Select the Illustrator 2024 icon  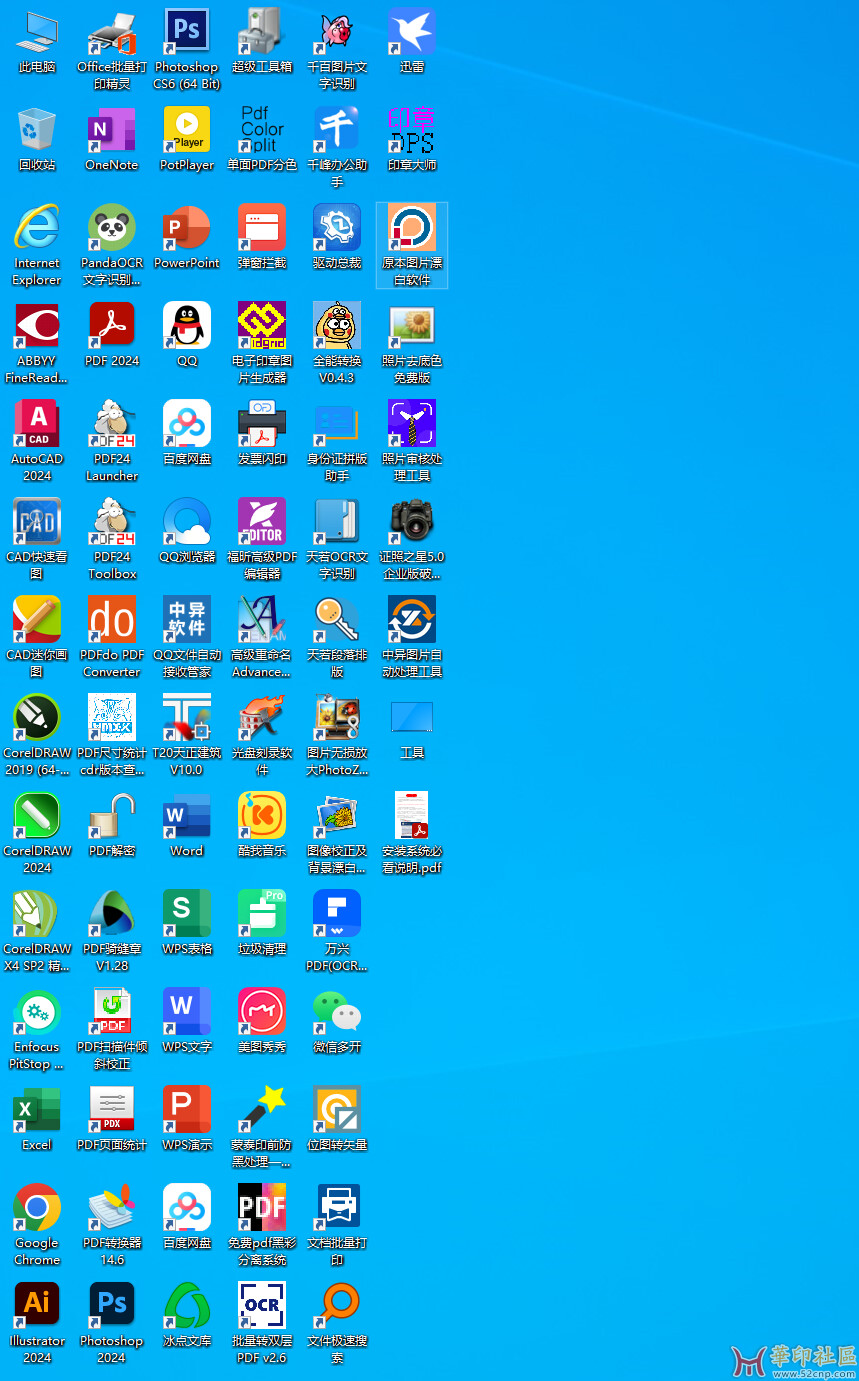[37, 1306]
